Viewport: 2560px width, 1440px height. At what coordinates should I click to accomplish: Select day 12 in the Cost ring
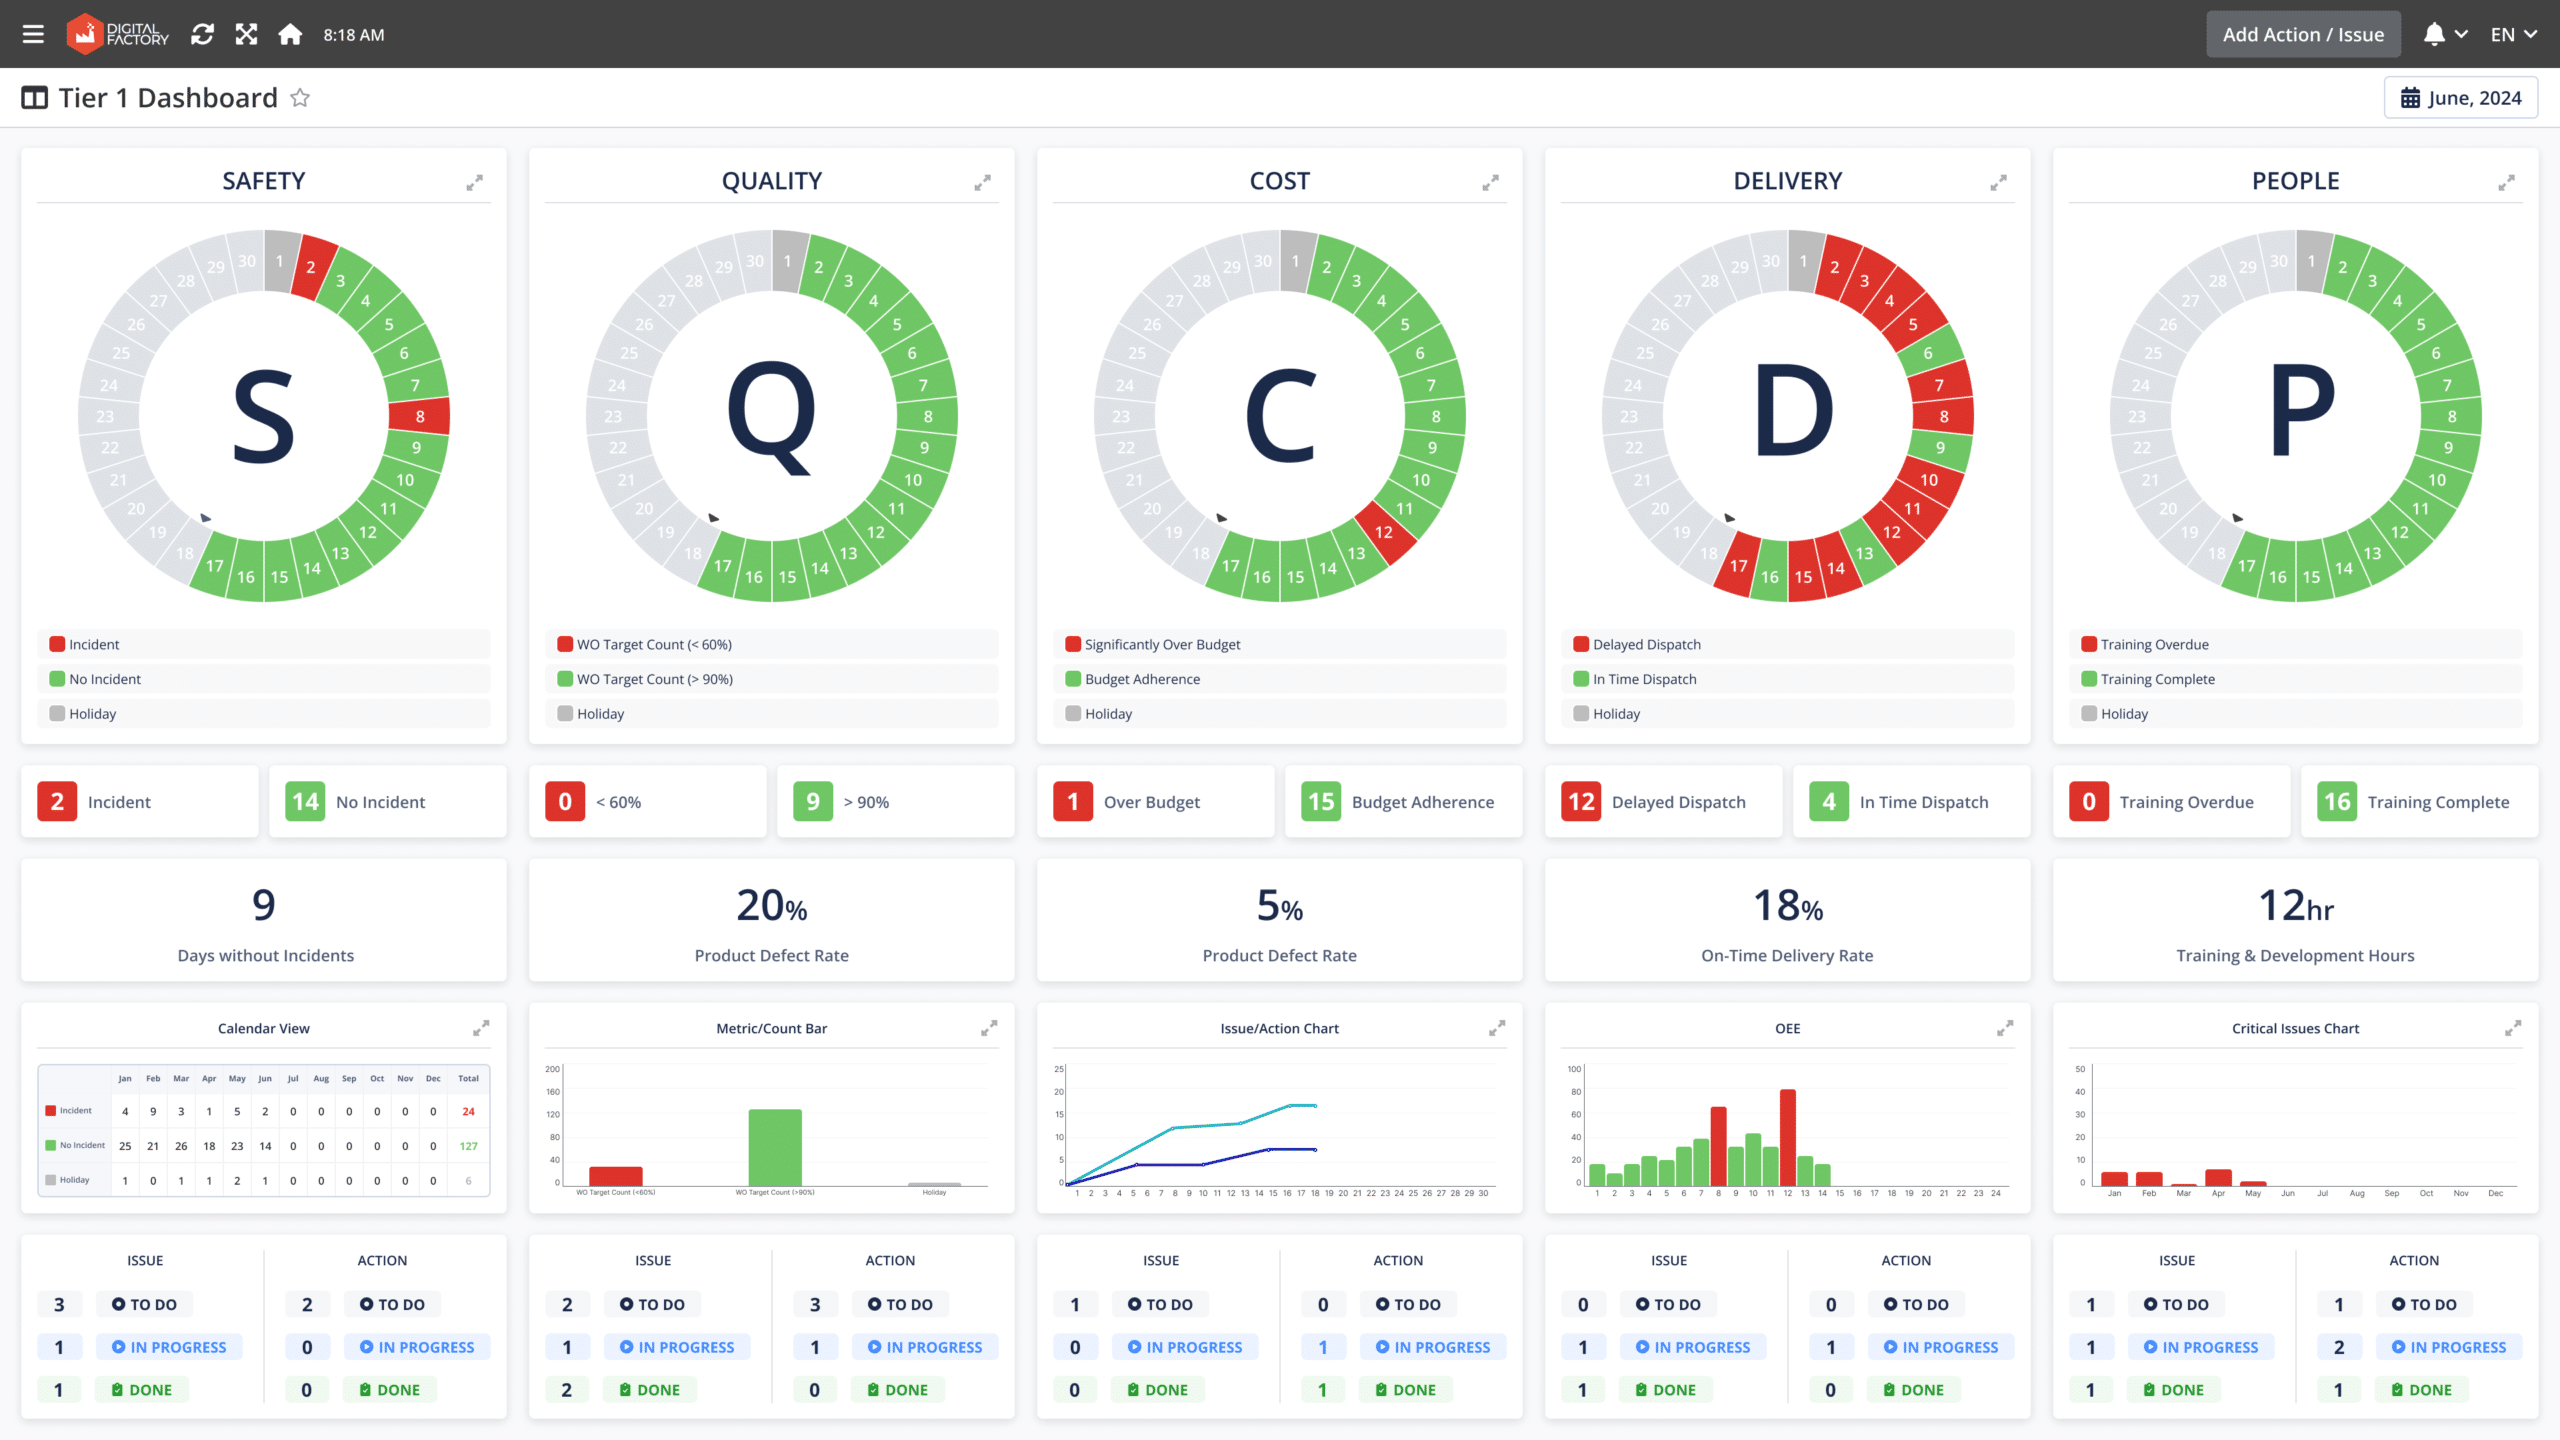pyautogui.click(x=1384, y=532)
